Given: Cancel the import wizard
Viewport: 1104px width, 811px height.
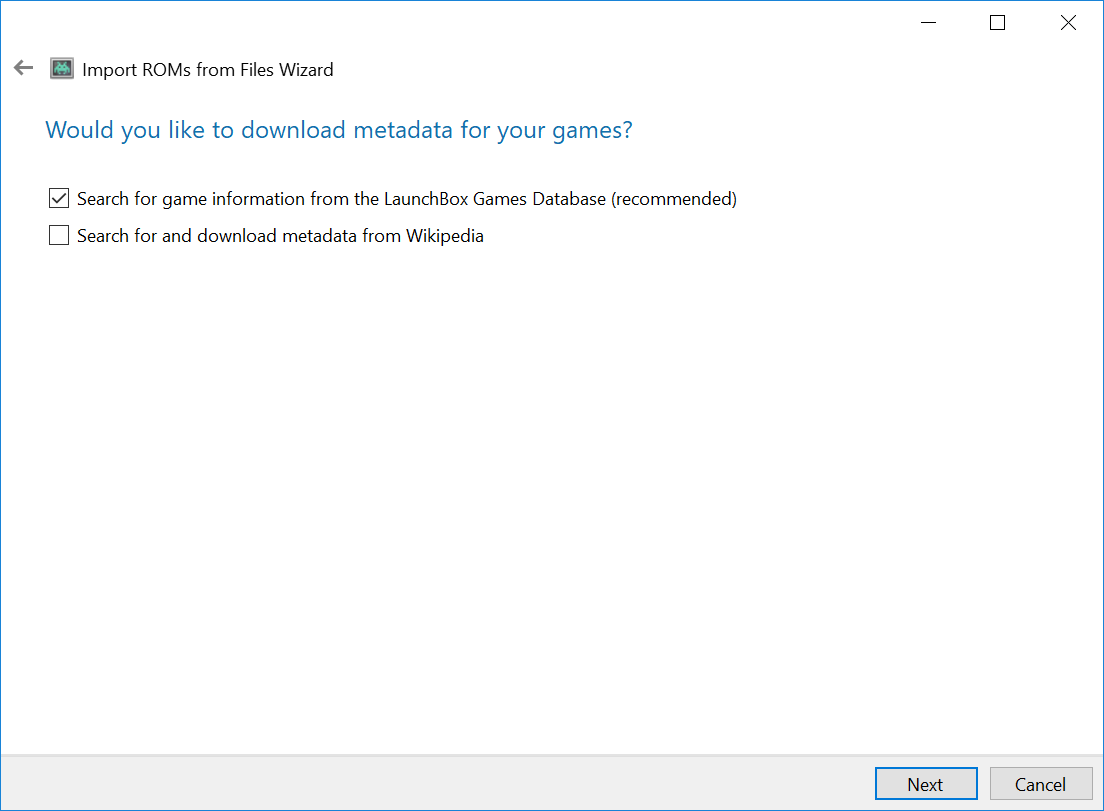Looking at the screenshot, I should click(1041, 784).
